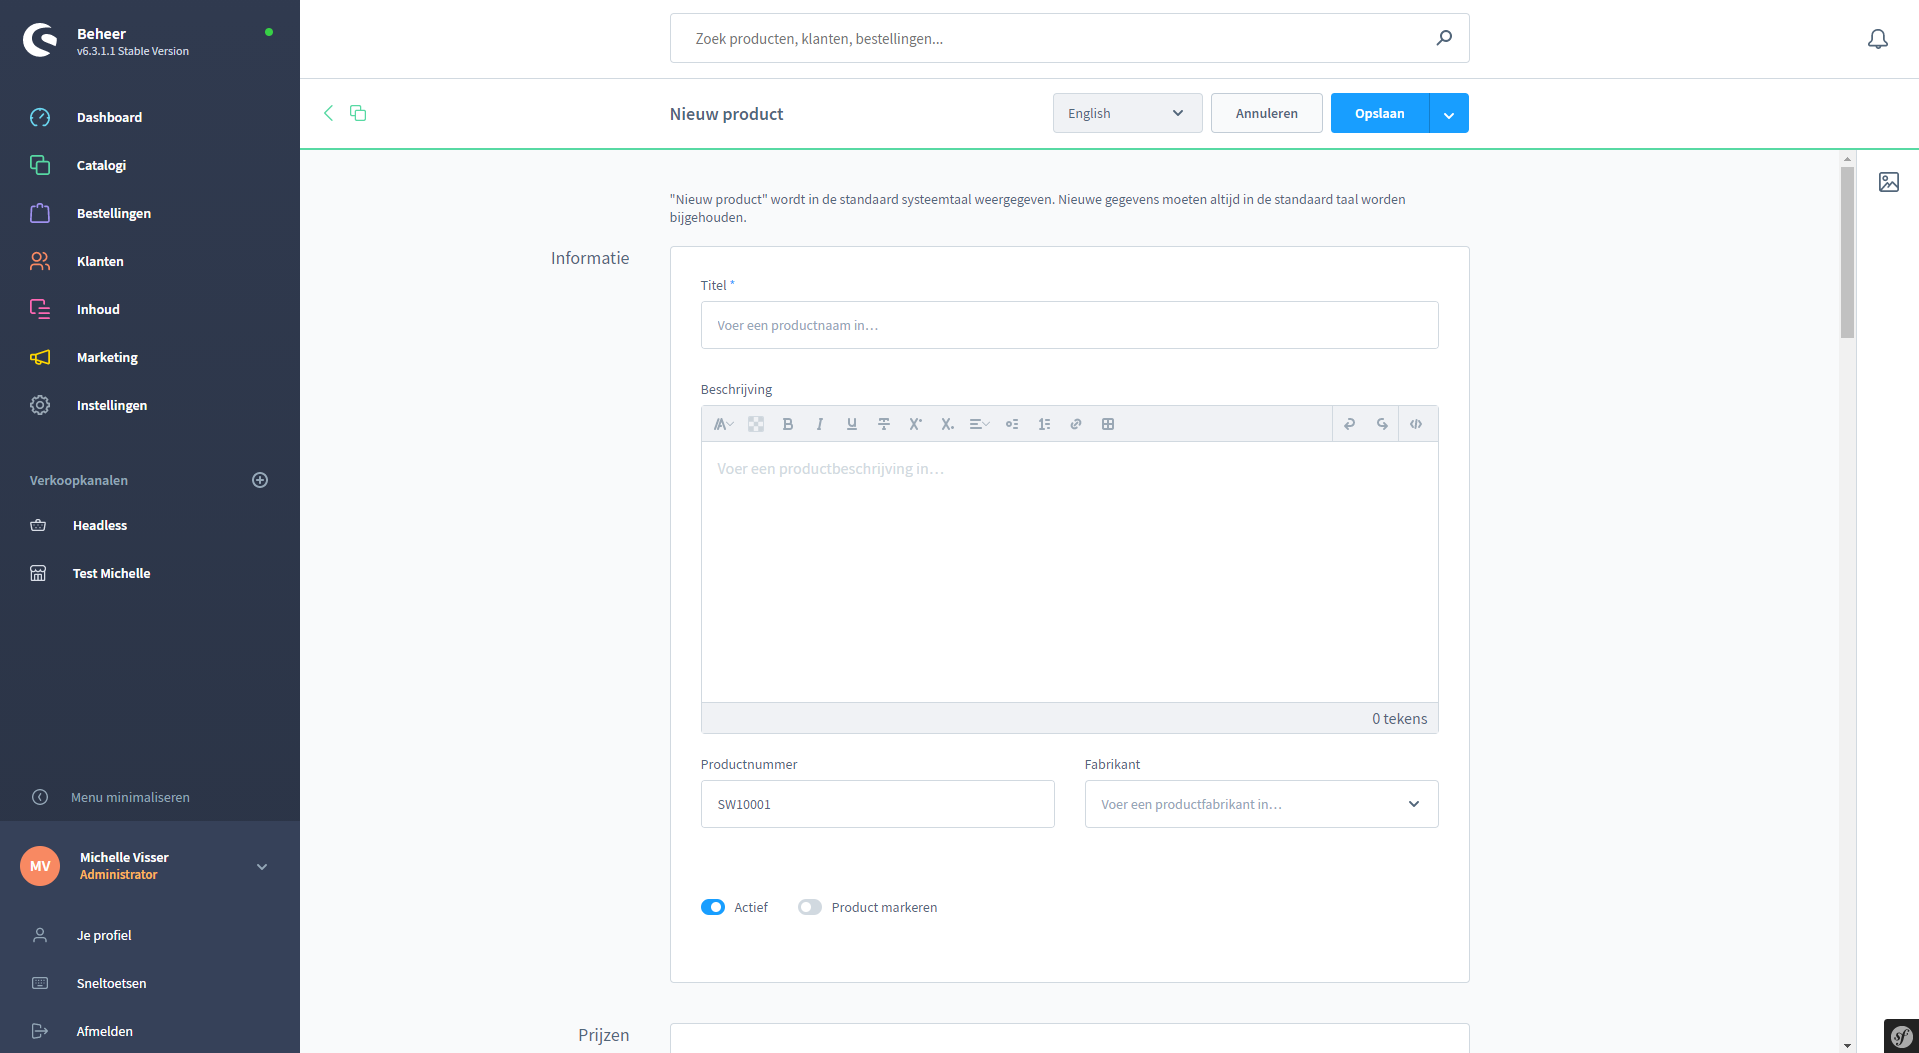The height and width of the screenshot is (1053, 1919).
Task: Toggle code view in the description editor
Action: [x=1416, y=424]
